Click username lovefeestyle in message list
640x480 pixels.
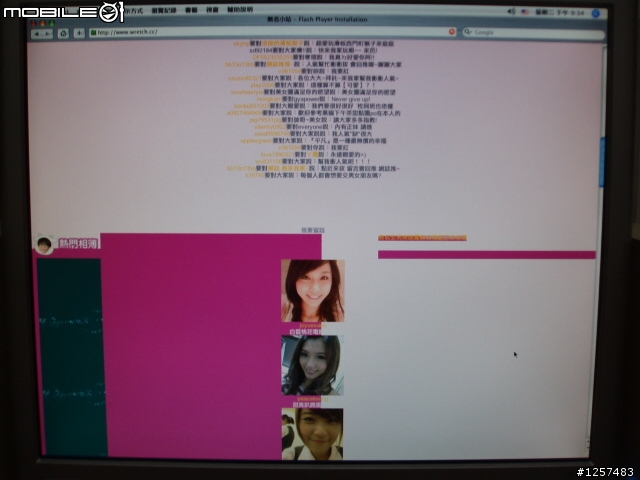click(x=247, y=92)
